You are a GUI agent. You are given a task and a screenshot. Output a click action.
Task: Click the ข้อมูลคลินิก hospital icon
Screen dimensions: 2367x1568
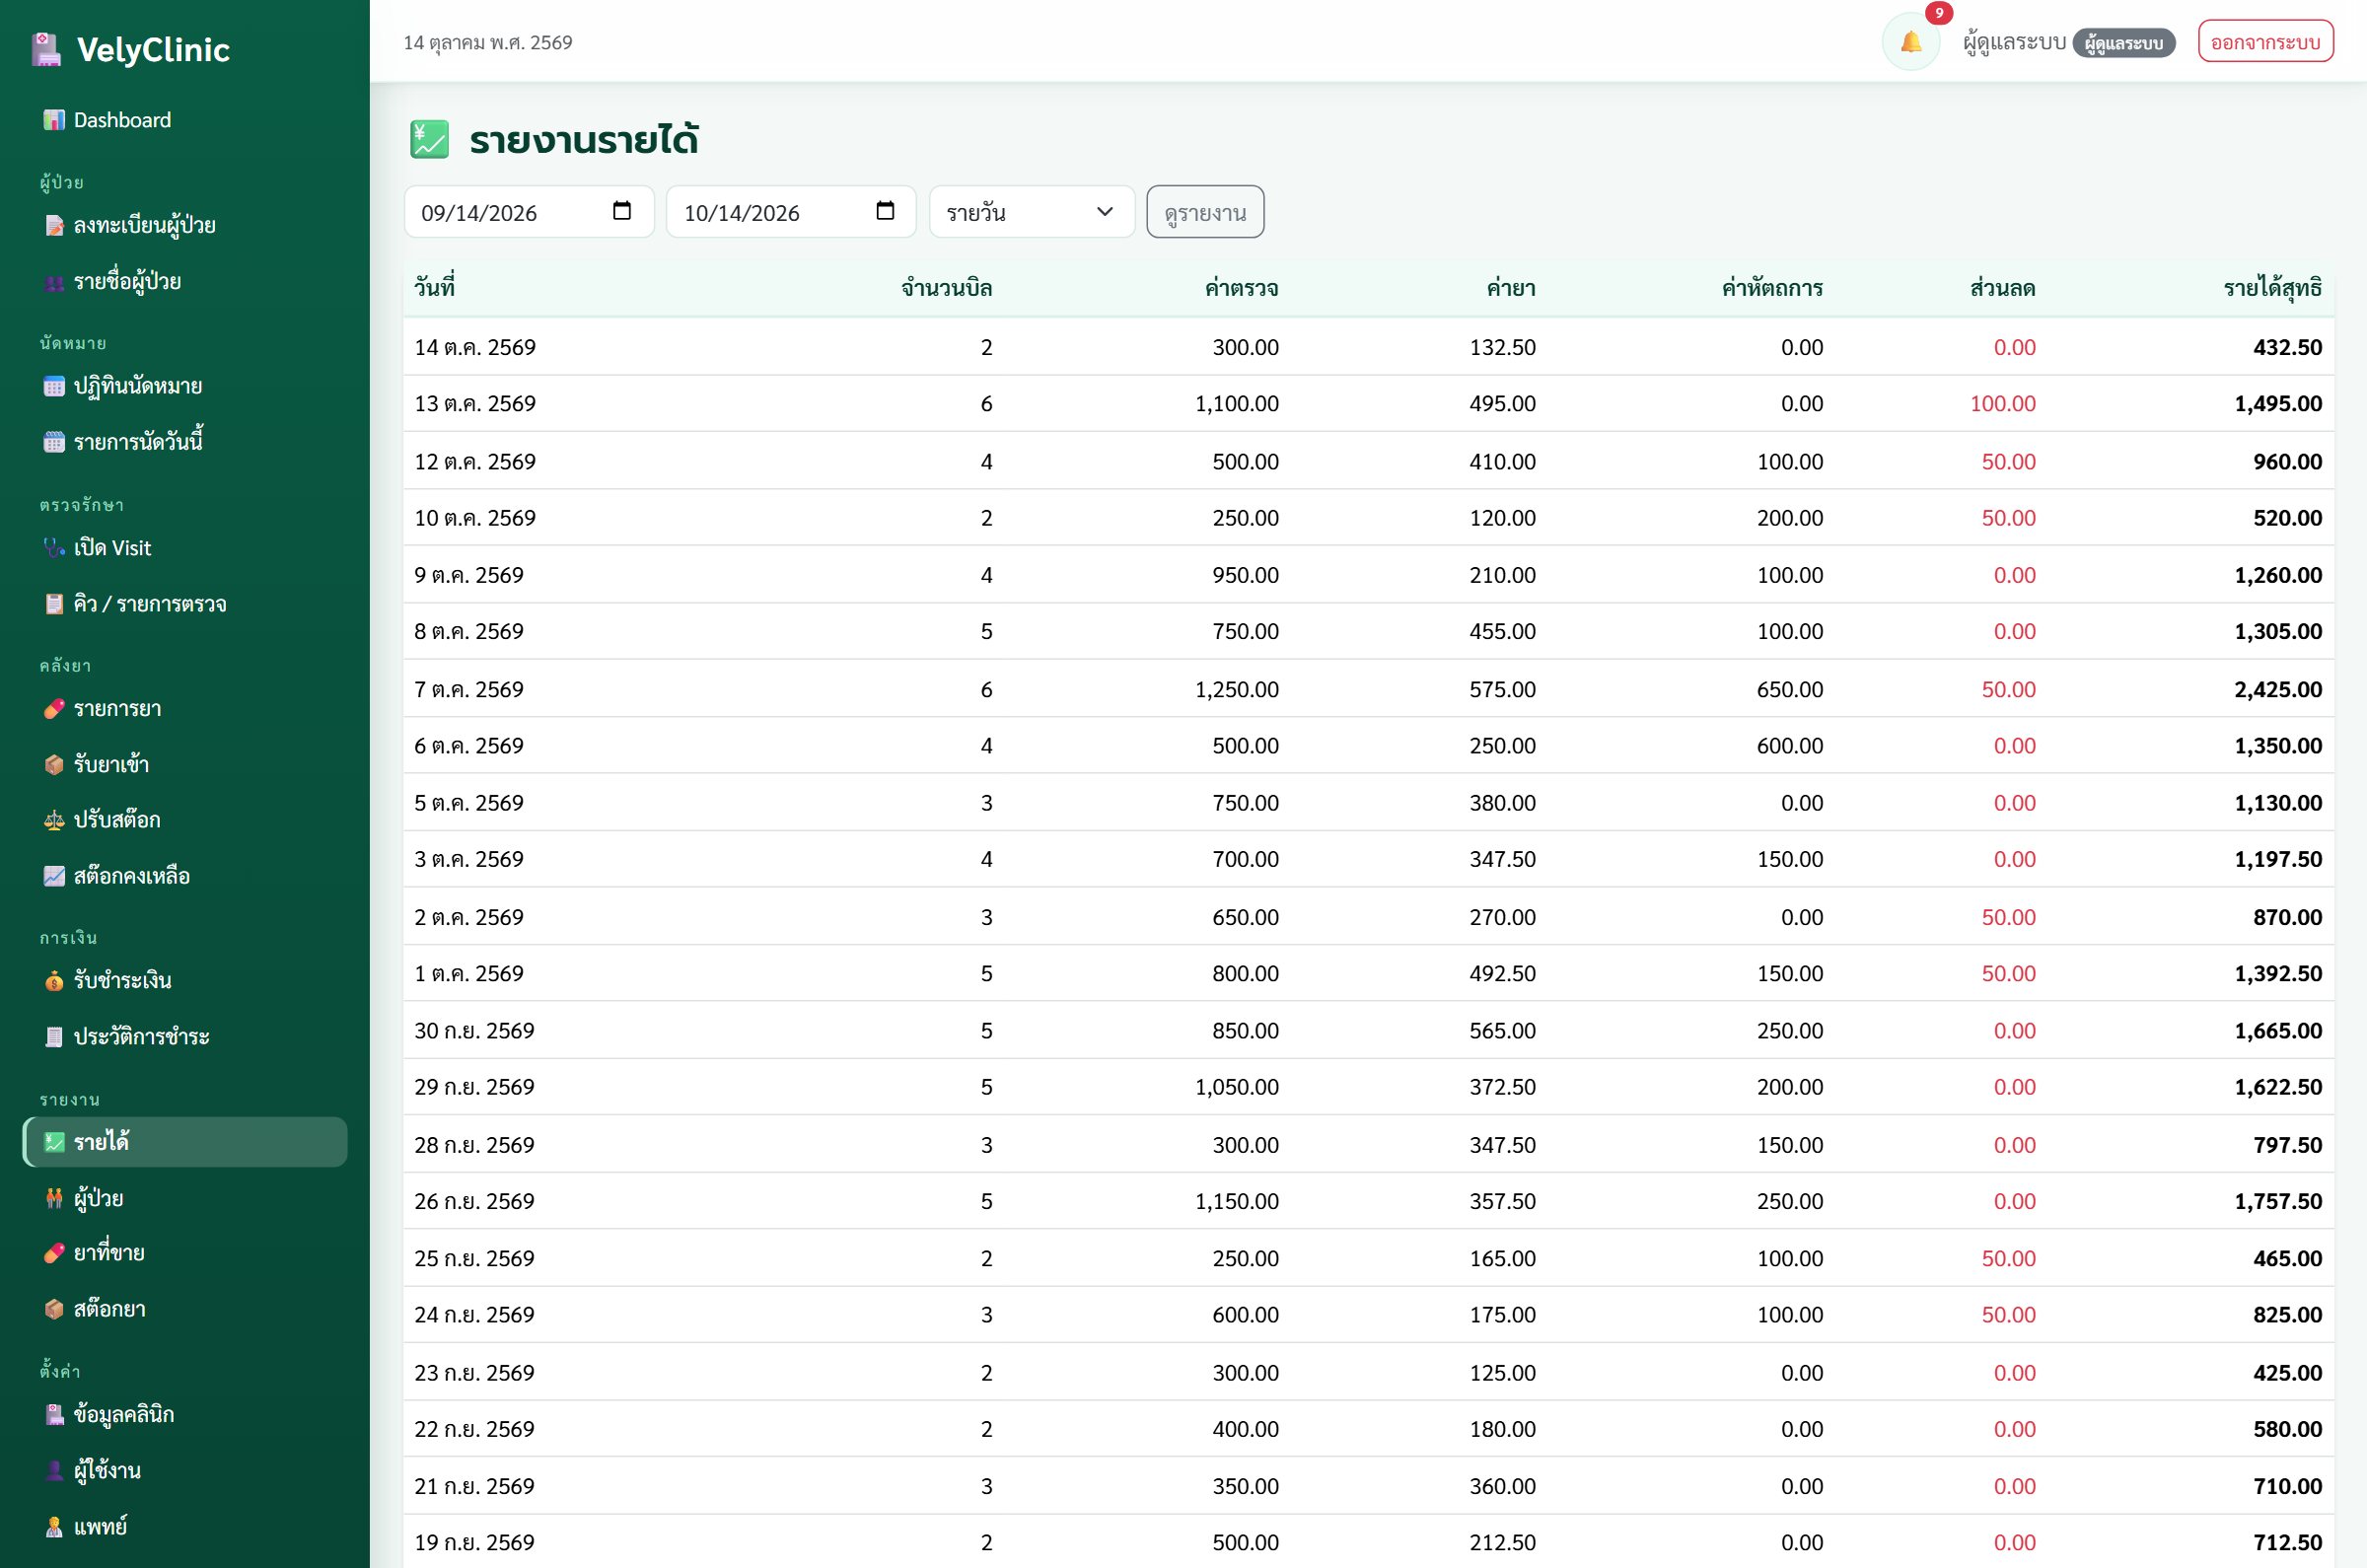click(54, 1415)
